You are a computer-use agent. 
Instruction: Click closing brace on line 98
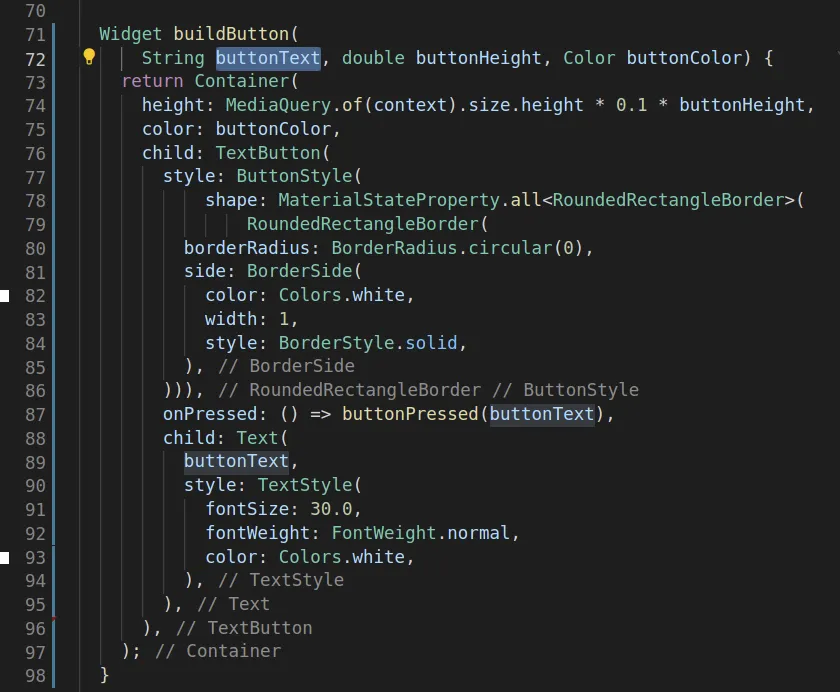(104, 675)
